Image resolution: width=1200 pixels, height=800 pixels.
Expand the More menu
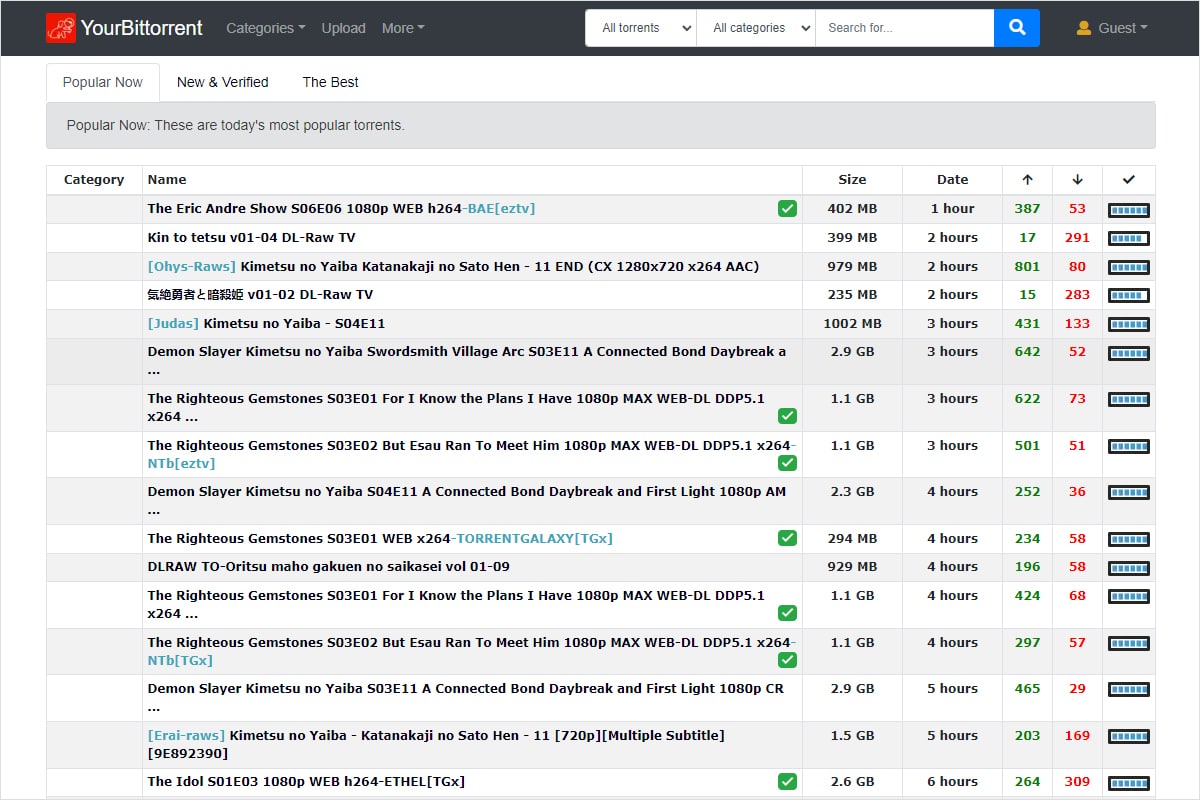tap(403, 28)
